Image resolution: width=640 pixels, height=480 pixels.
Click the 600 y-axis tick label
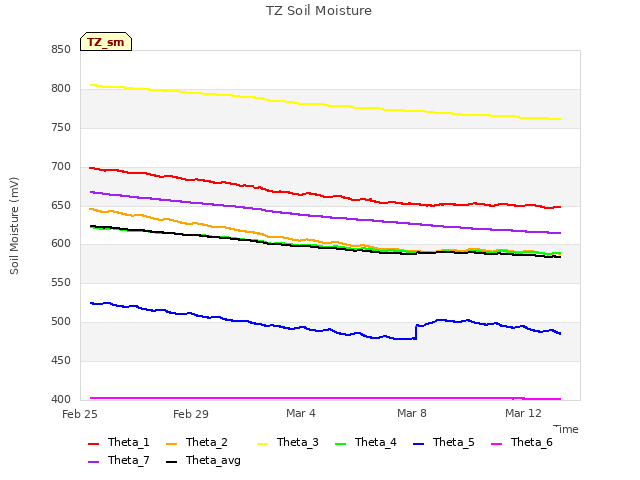tap(61, 244)
